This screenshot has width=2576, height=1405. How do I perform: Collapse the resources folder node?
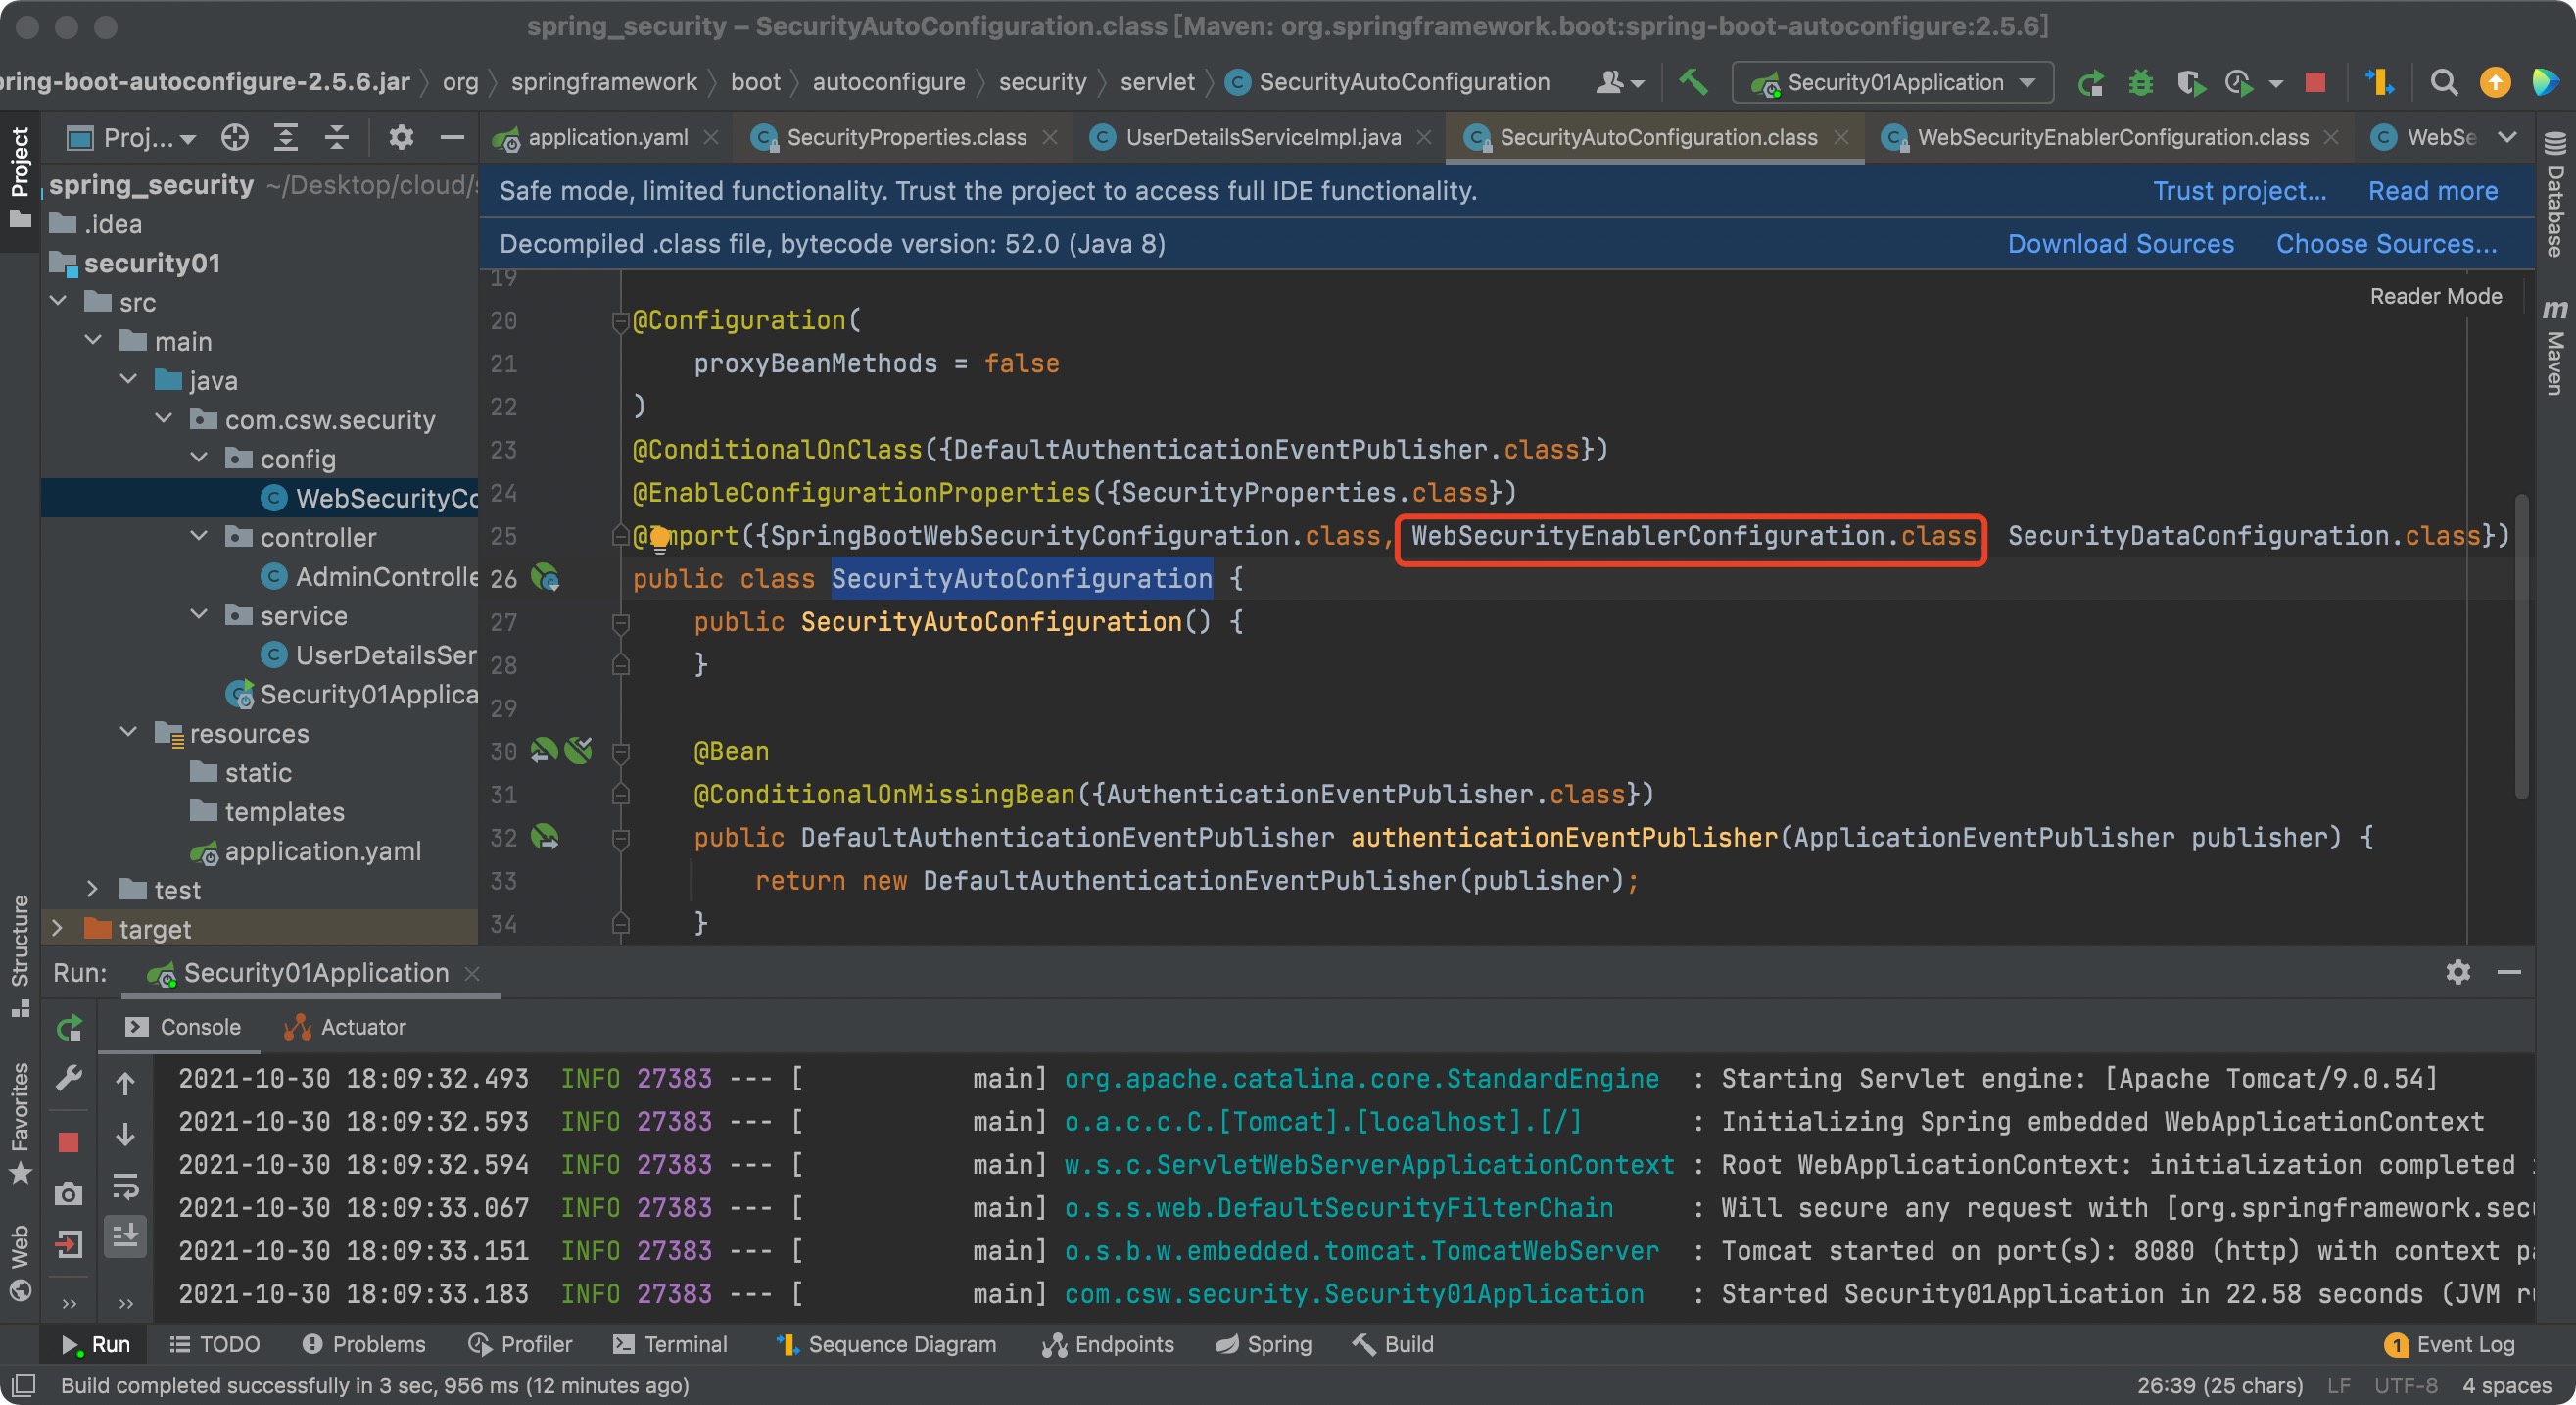click(x=128, y=732)
